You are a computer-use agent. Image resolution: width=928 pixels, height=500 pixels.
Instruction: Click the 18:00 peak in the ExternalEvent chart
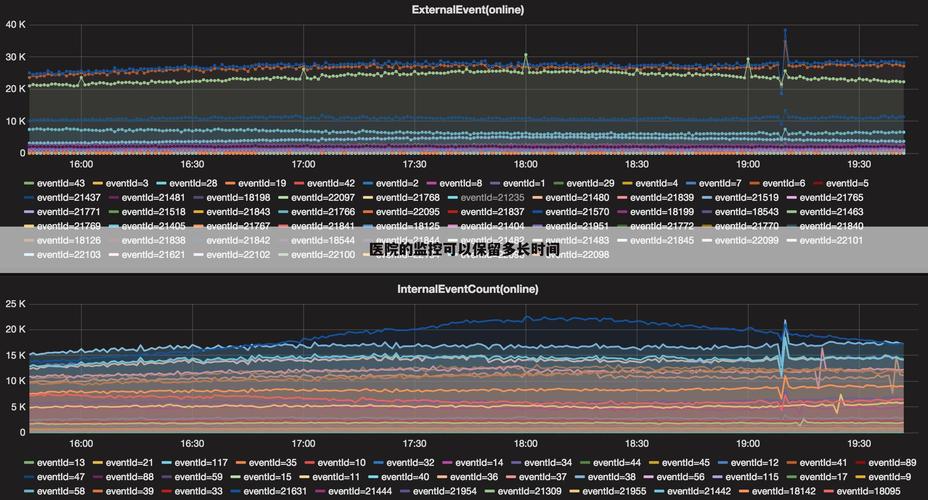pos(526,56)
